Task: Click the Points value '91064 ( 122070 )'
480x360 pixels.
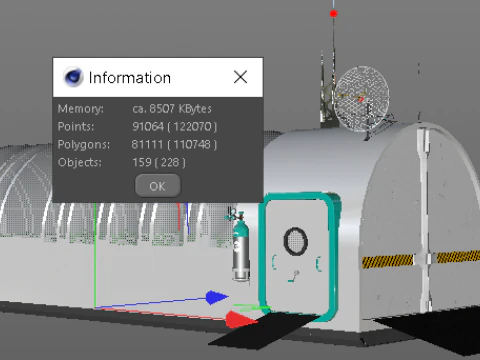Action: [174, 126]
